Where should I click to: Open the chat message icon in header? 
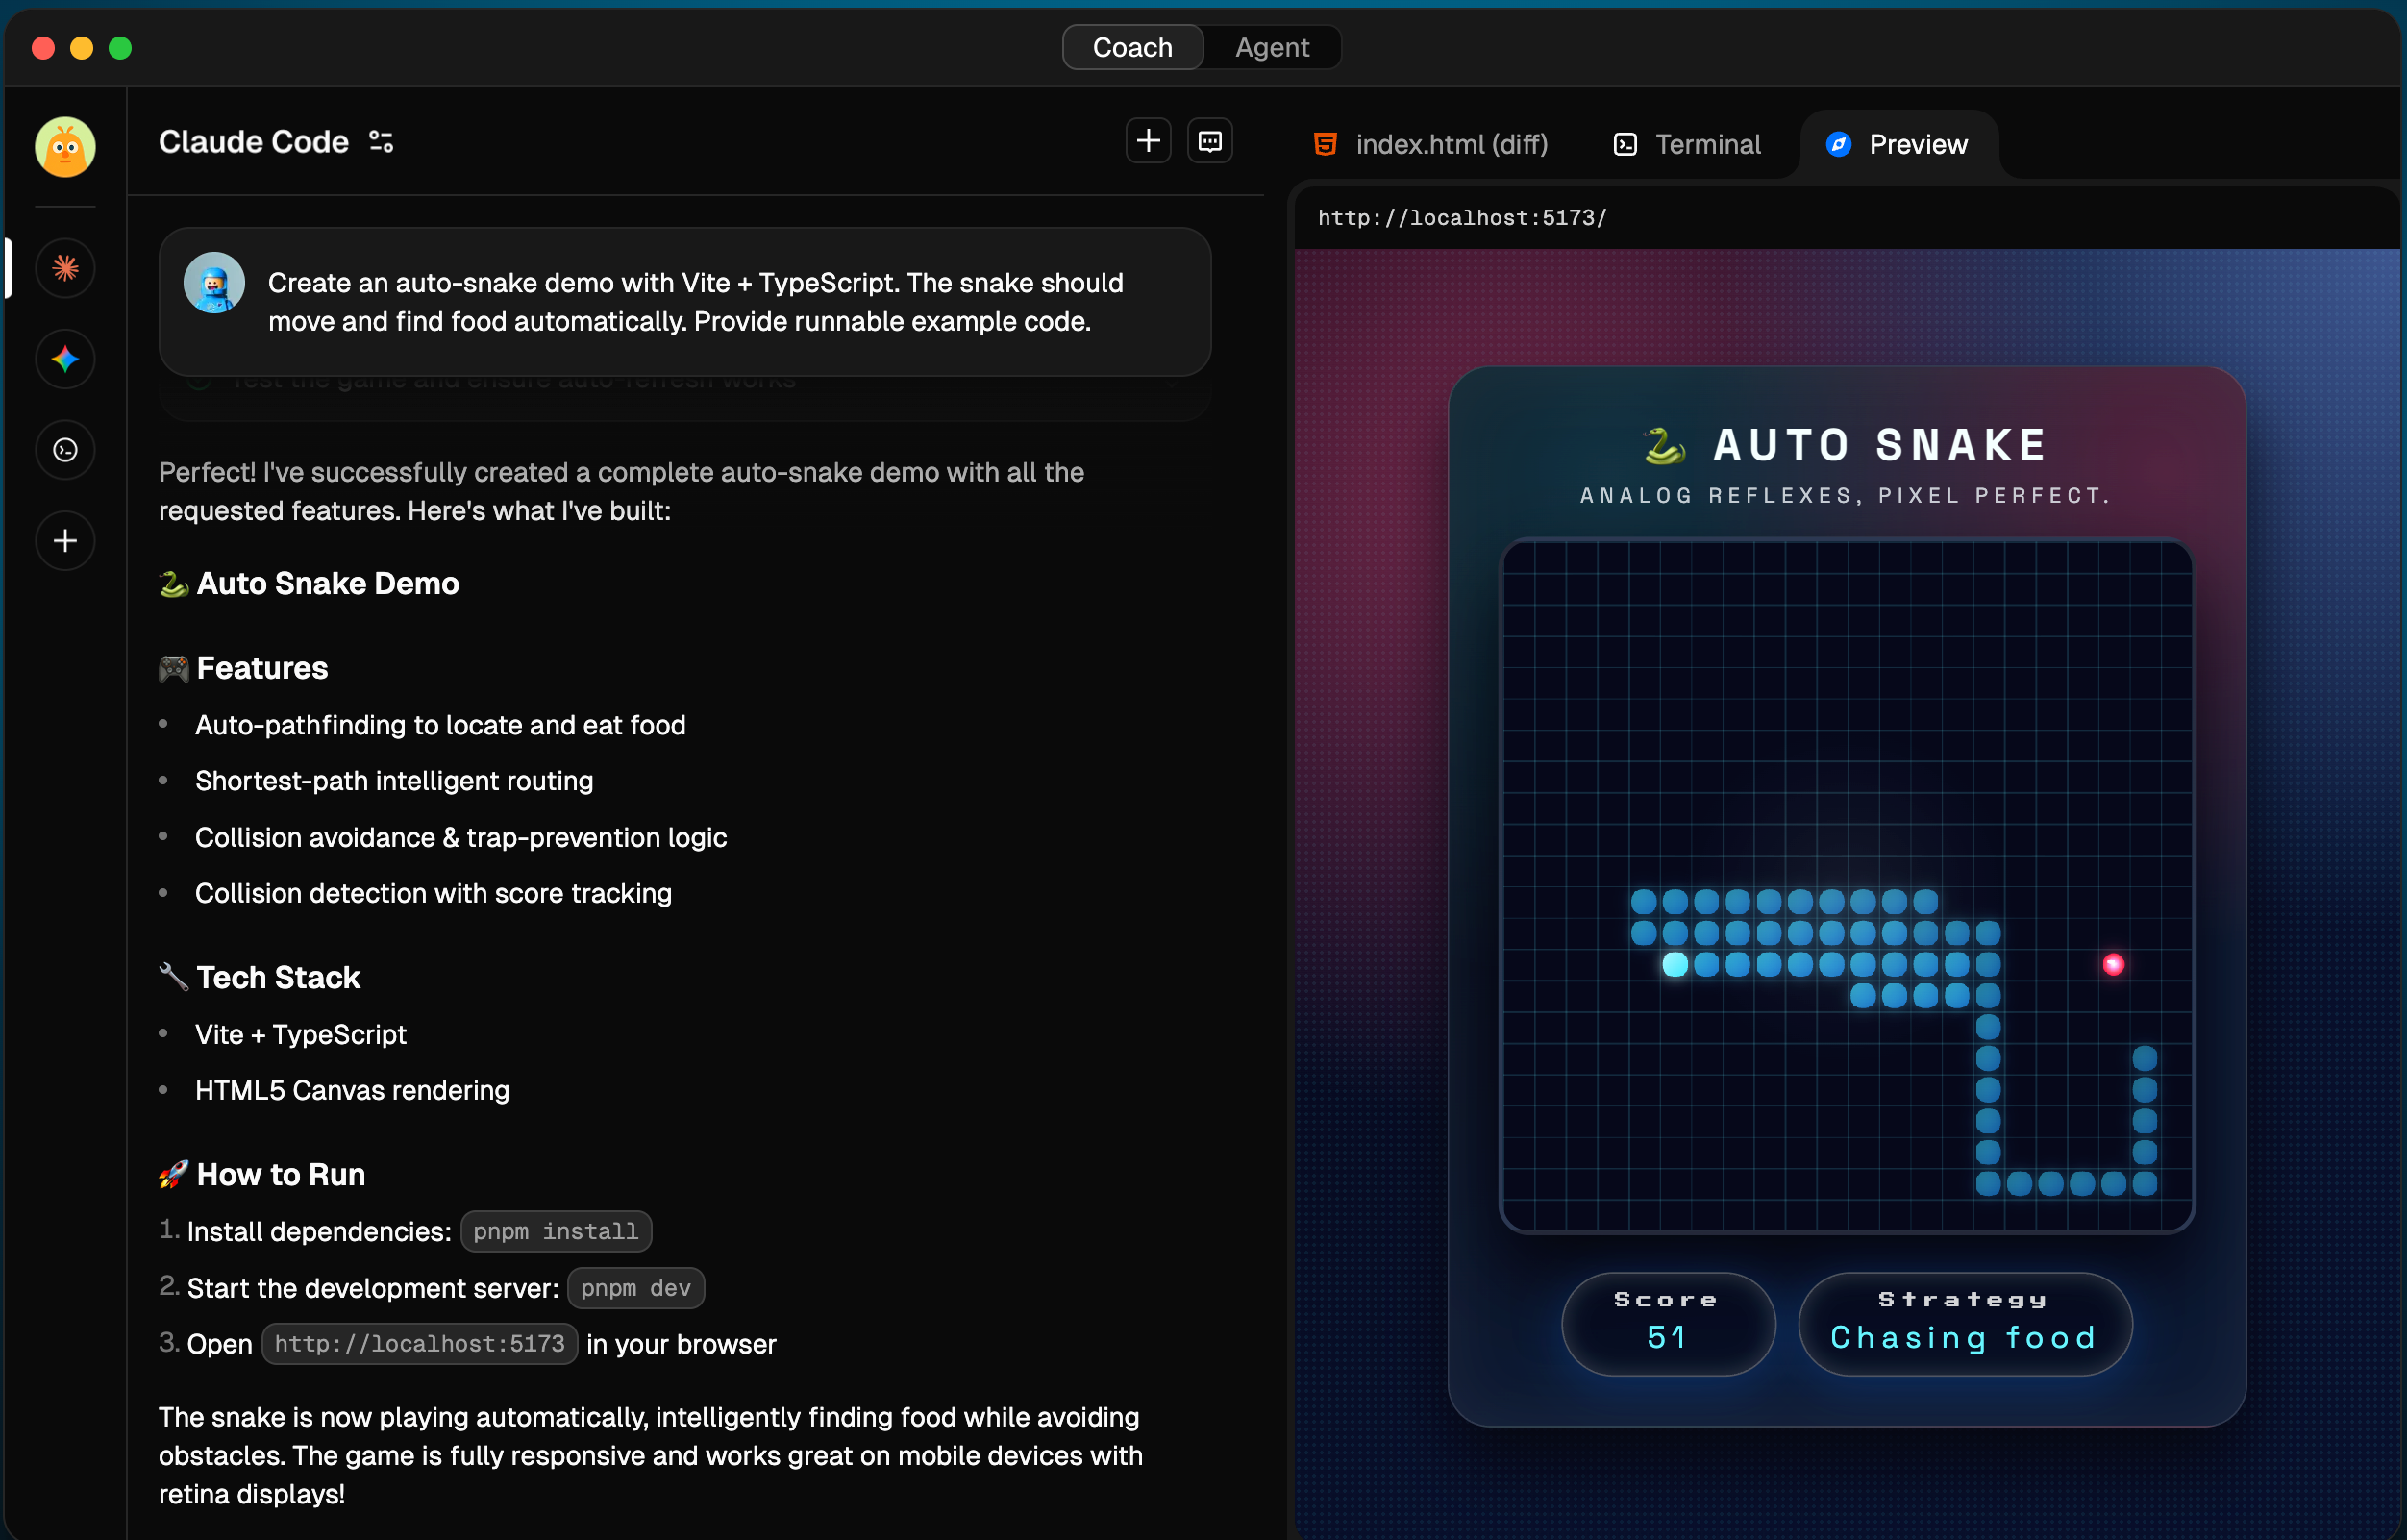tap(1209, 141)
